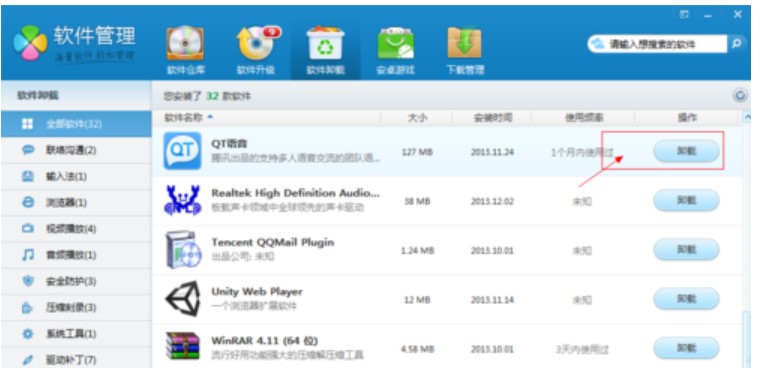Select 全部软件(32) category
Image resolution: width=760 pixels, height=368 pixels.
point(76,124)
